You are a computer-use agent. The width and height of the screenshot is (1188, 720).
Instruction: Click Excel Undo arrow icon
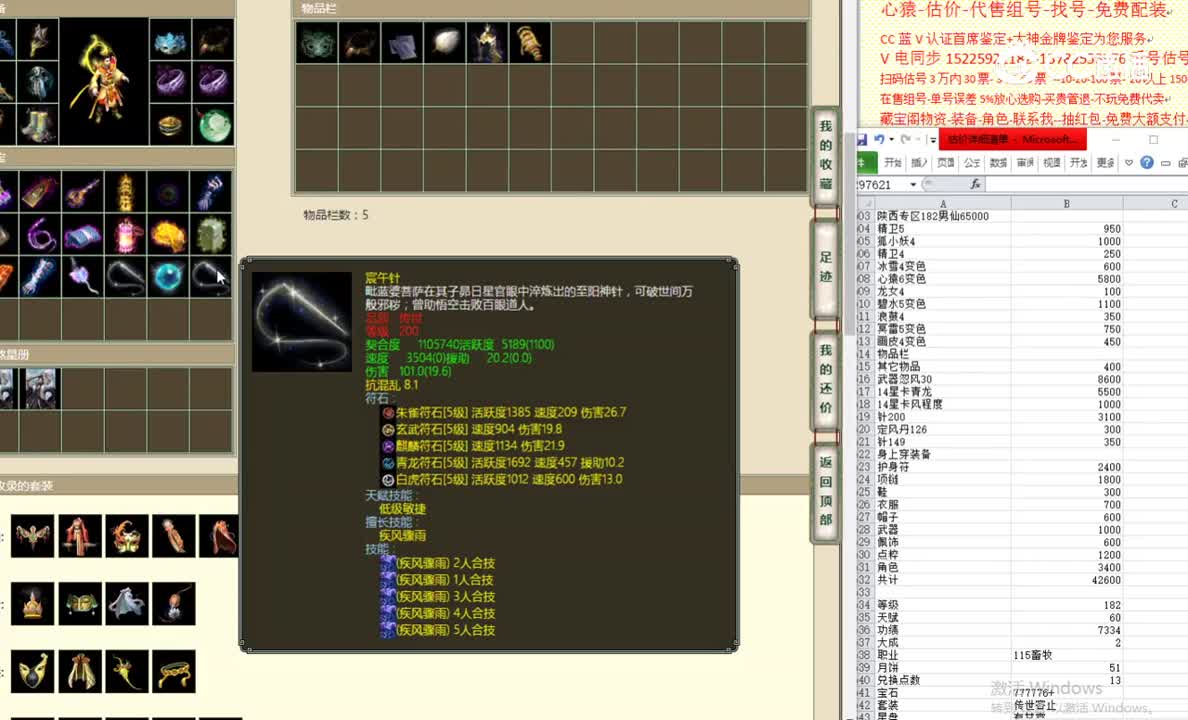coord(879,139)
